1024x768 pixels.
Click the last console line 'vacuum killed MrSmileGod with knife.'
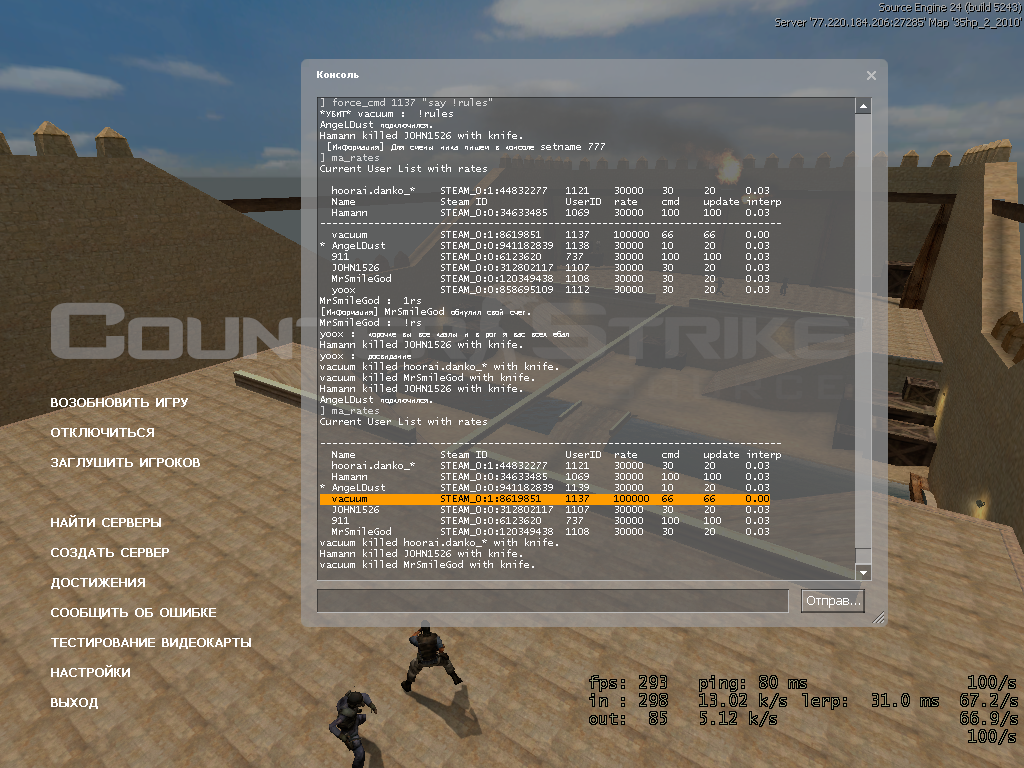pyautogui.click(x=427, y=565)
